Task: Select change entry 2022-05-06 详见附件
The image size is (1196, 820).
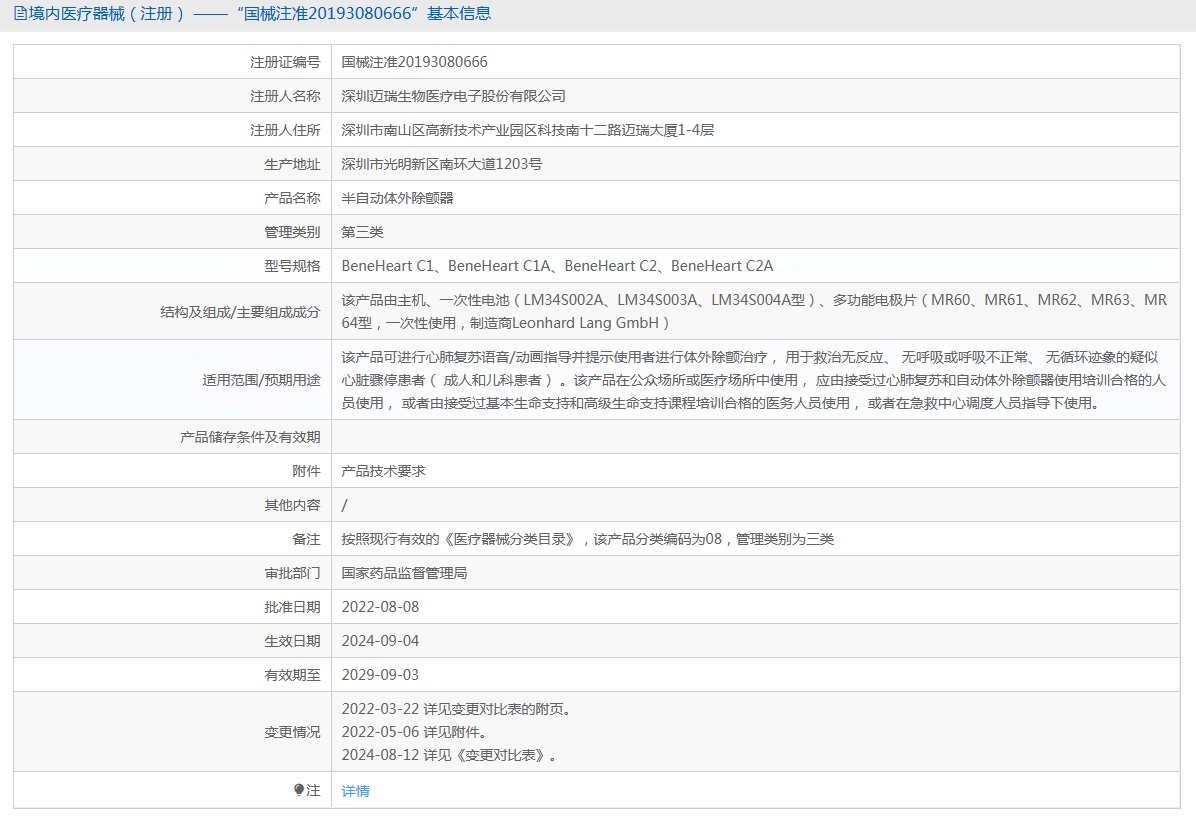Action: [x=414, y=732]
